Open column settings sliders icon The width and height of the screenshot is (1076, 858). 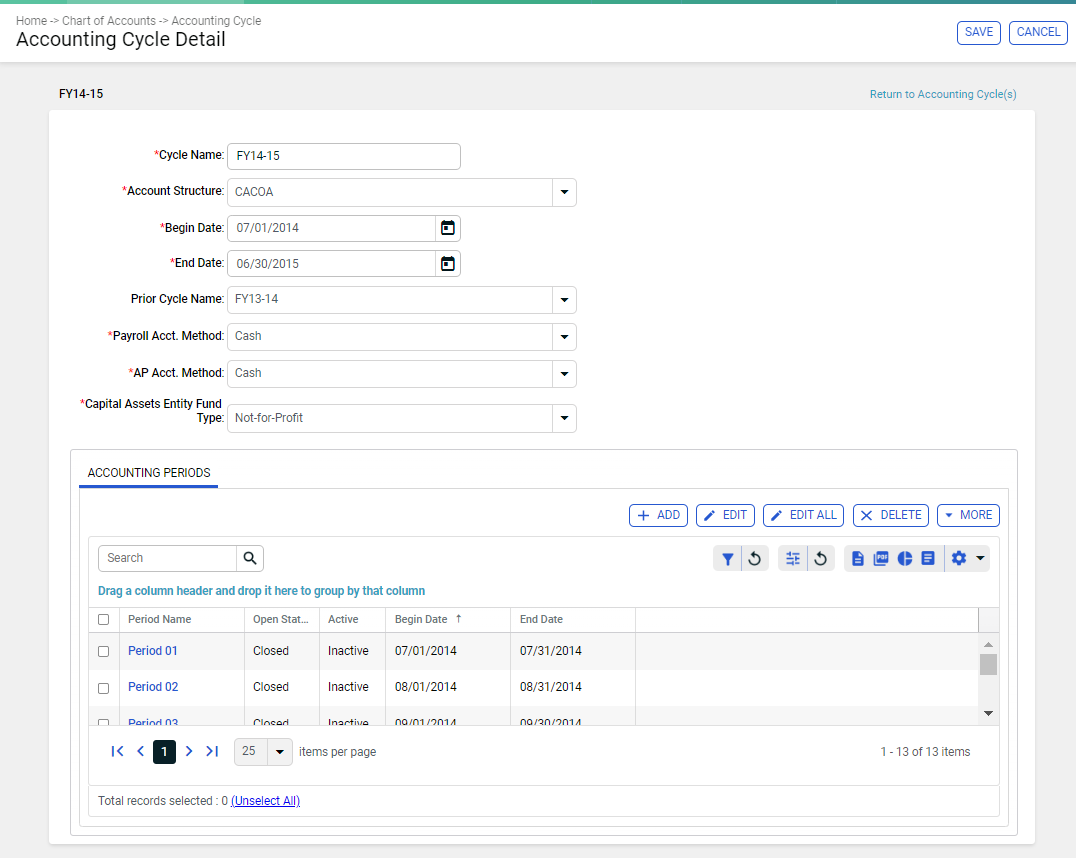pyautogui.click(x=793, y=559)
